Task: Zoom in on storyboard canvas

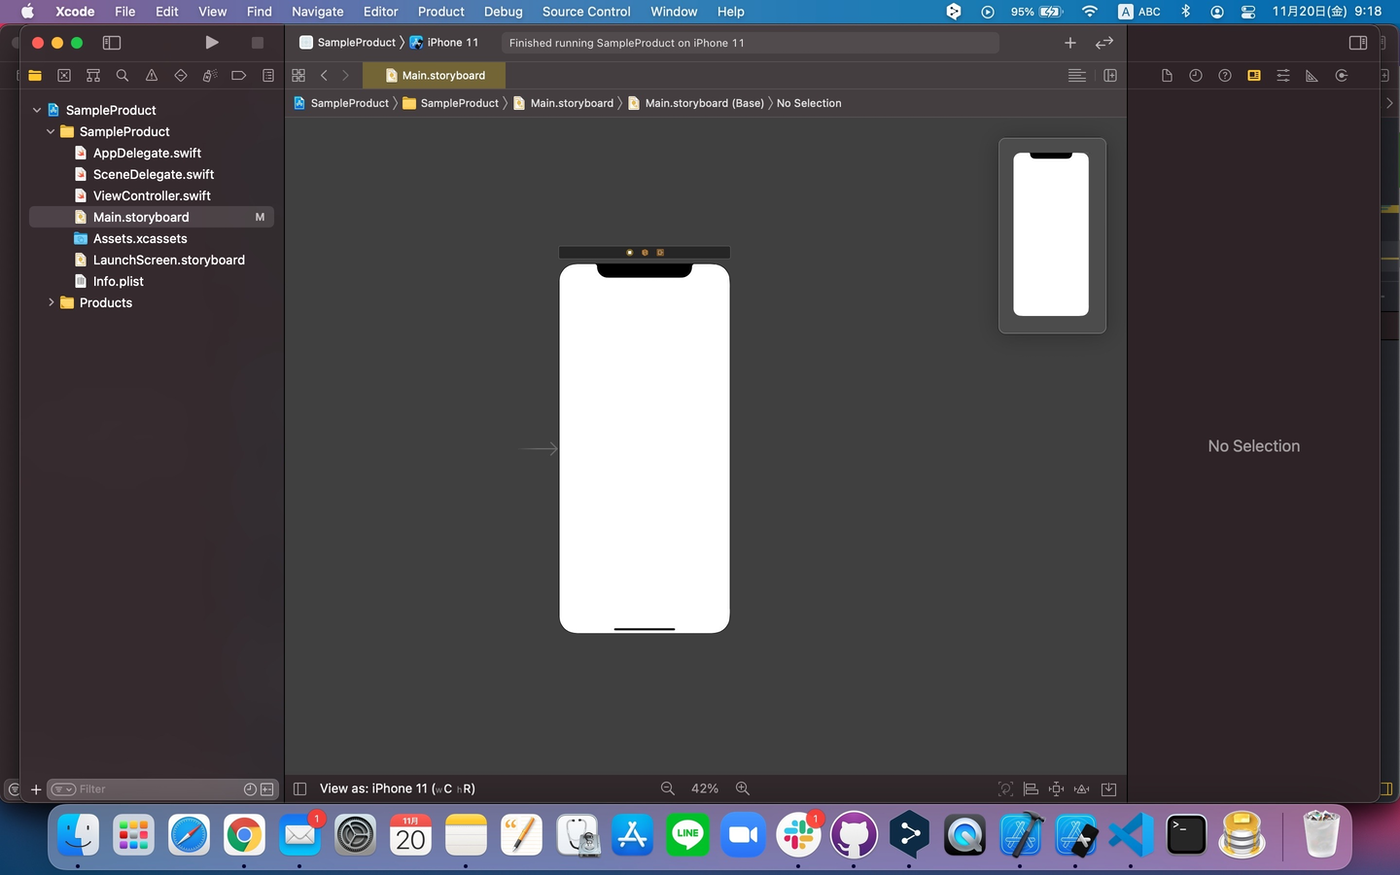Action: [x=742, y=788]
